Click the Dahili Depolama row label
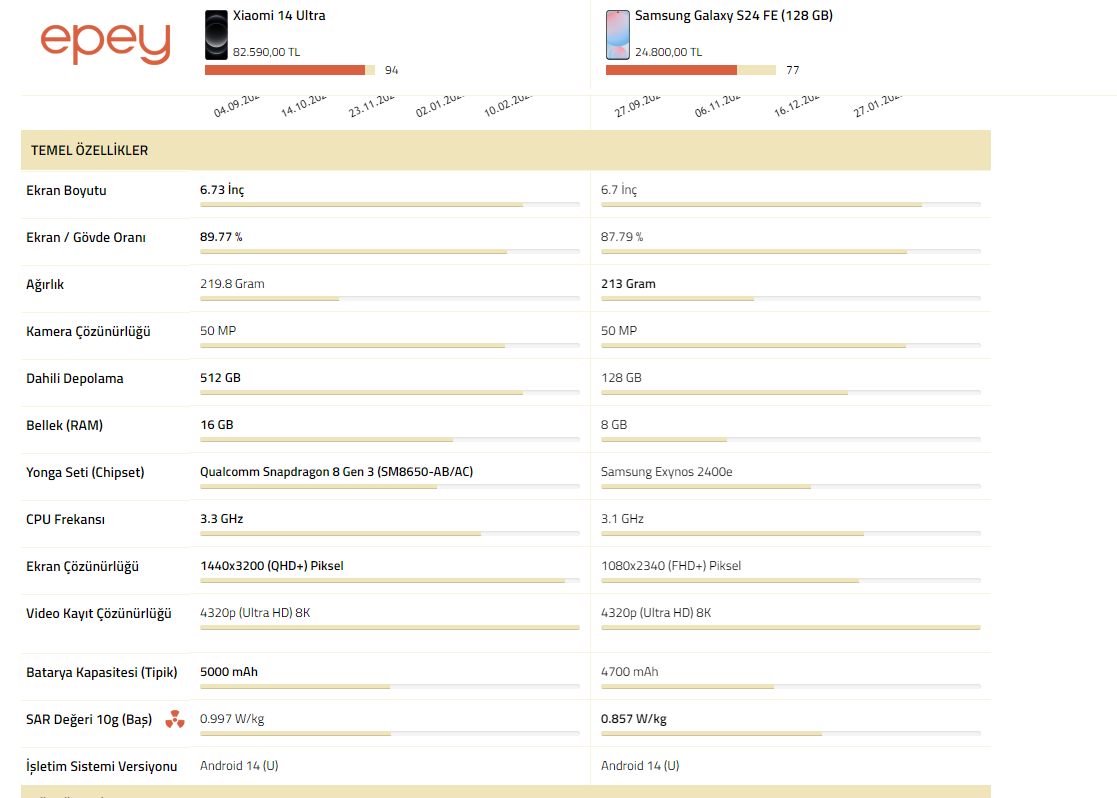The width and height of the screenshot is (1117, 798). tap(75, 378)
